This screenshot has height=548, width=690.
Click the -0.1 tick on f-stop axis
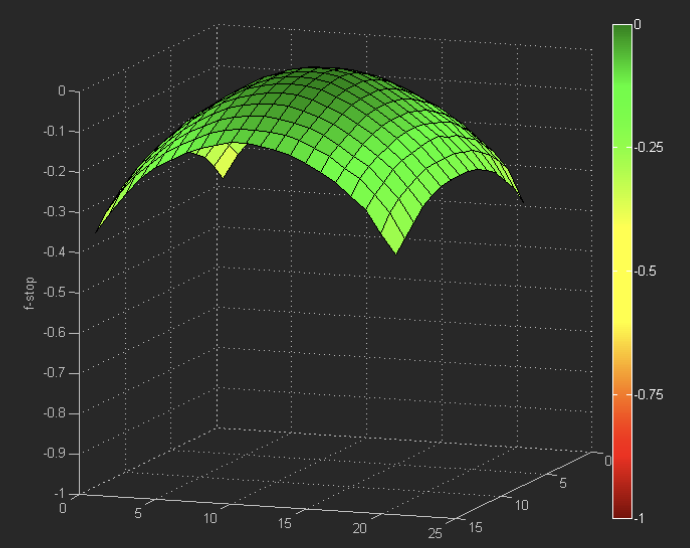[x=55, y=131]
